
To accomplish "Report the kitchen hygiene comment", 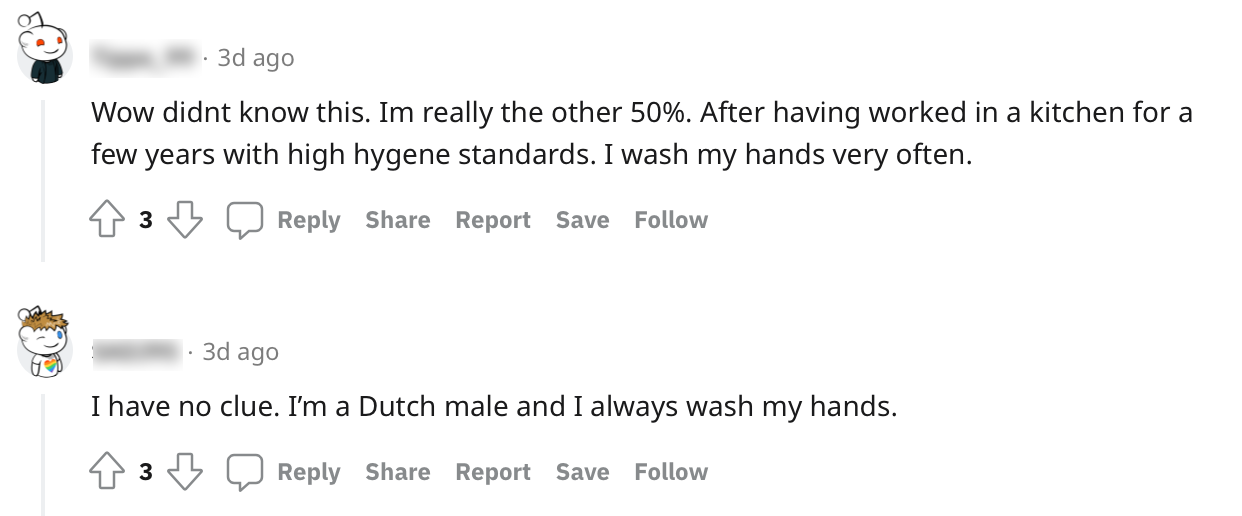I will coord(493,221).
